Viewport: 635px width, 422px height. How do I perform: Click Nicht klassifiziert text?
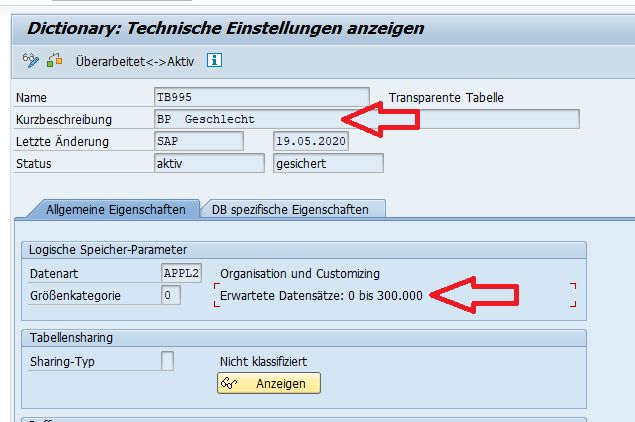tap(263, 361)
